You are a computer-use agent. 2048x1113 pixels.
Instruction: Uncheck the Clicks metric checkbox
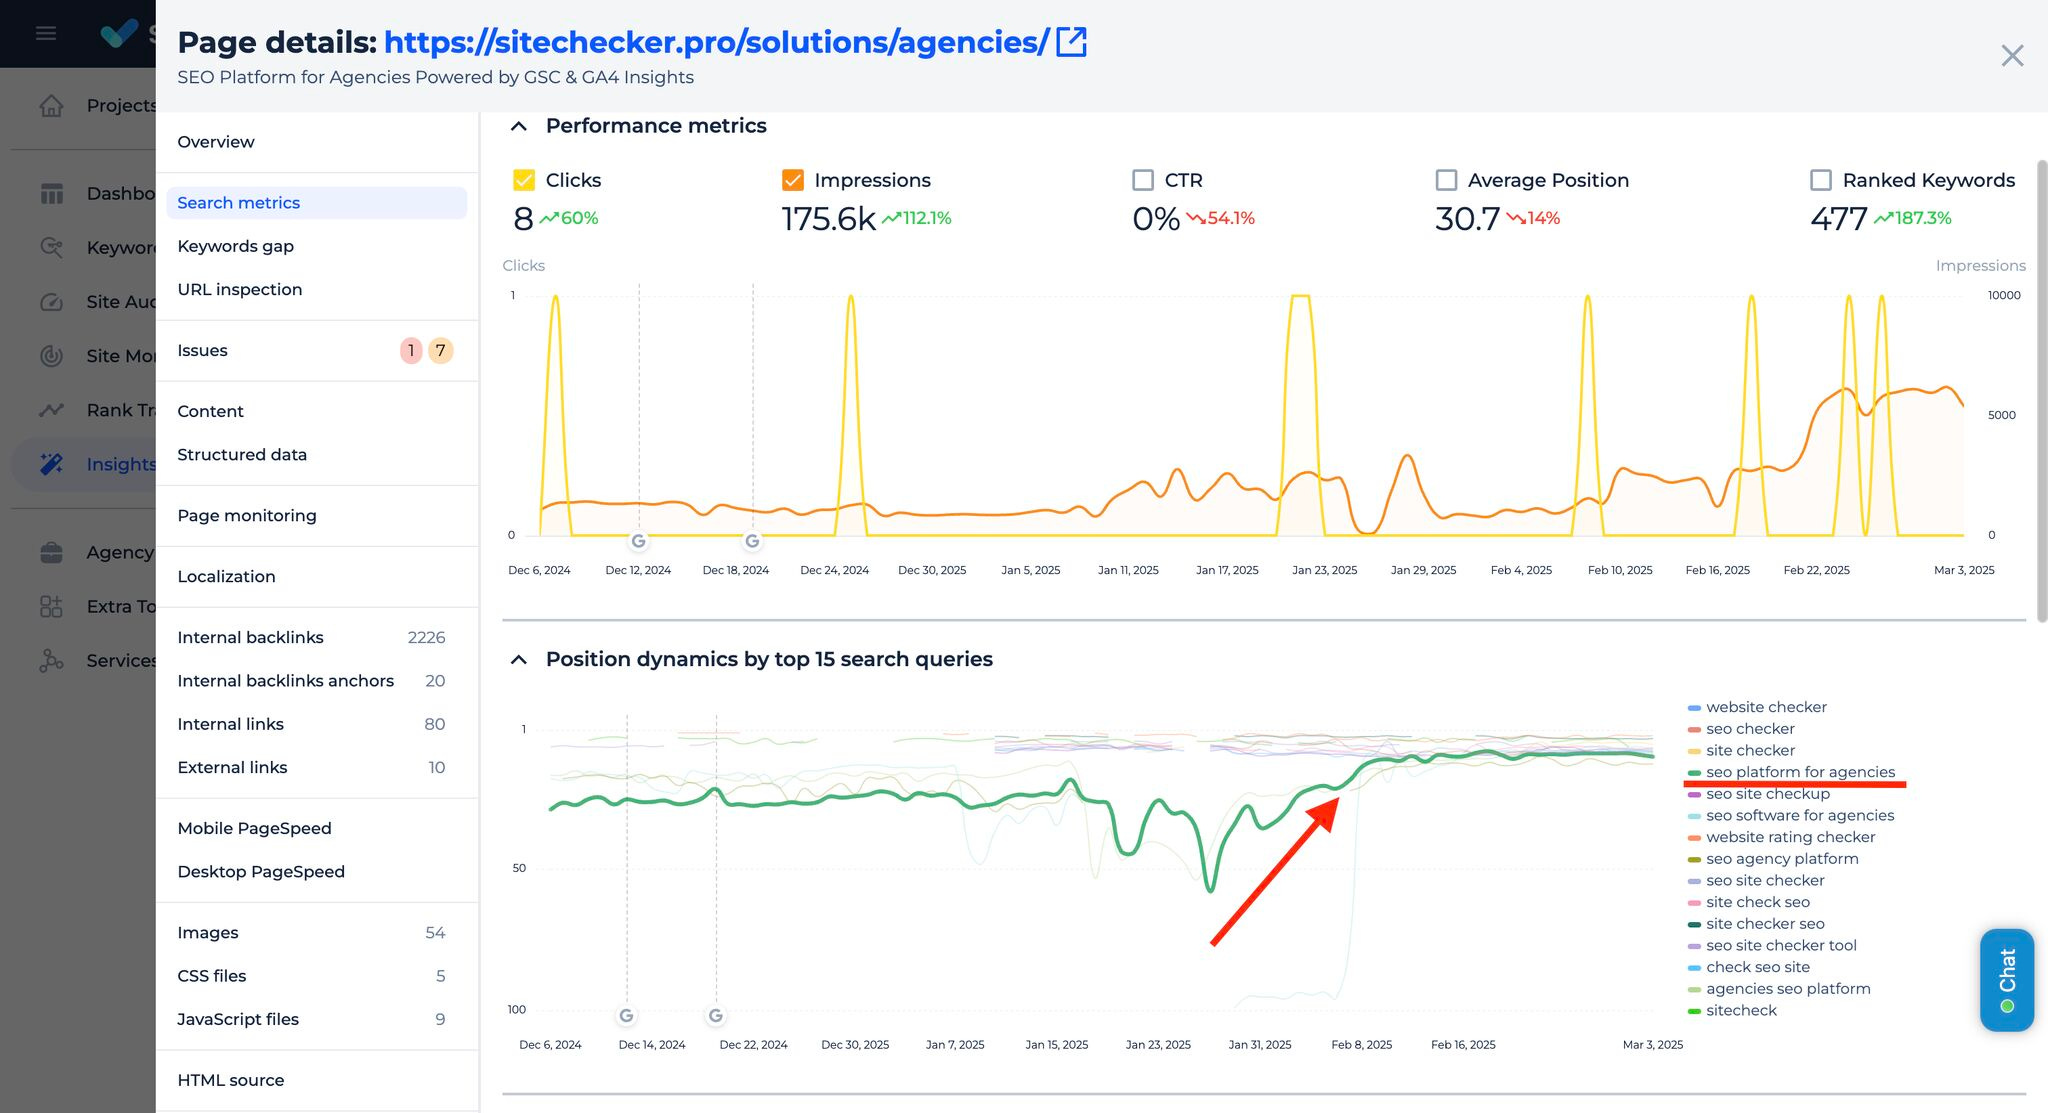pos(524,180)
